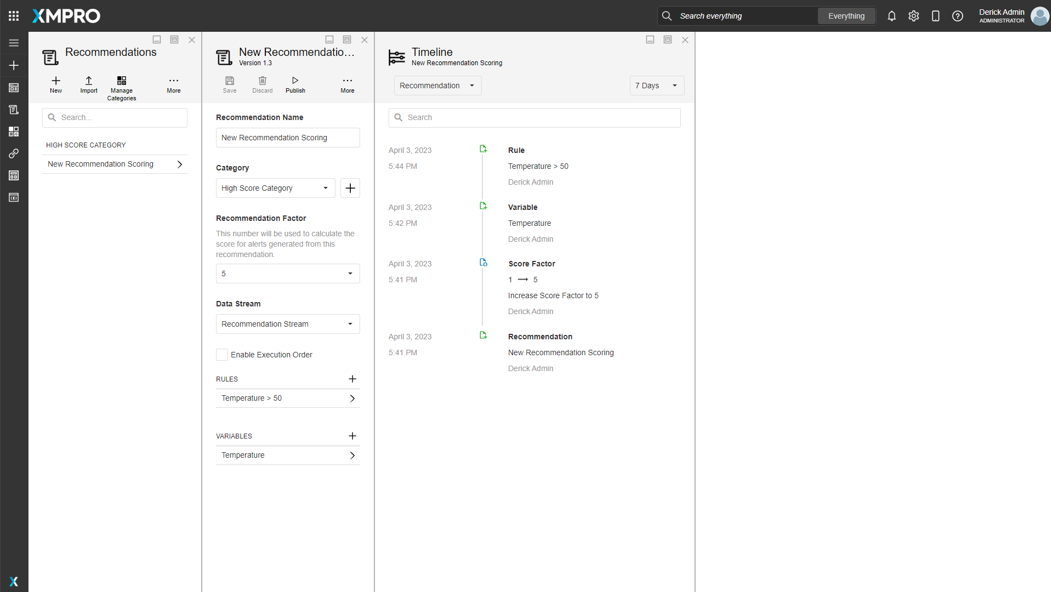Open the Recommendation Factor dropdown
Image resolution: width=1051 pixels, height=593 pixels.
click(288, 274)
